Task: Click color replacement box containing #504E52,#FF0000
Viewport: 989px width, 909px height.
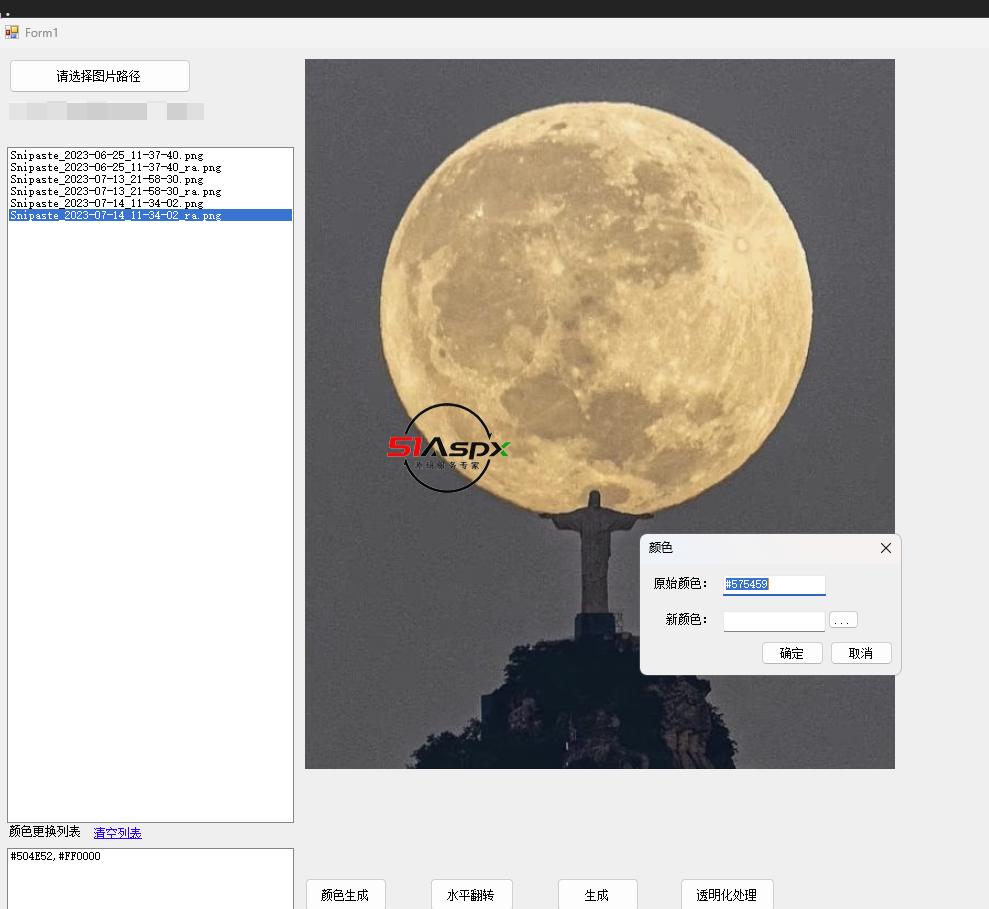Action: (150, 878)
